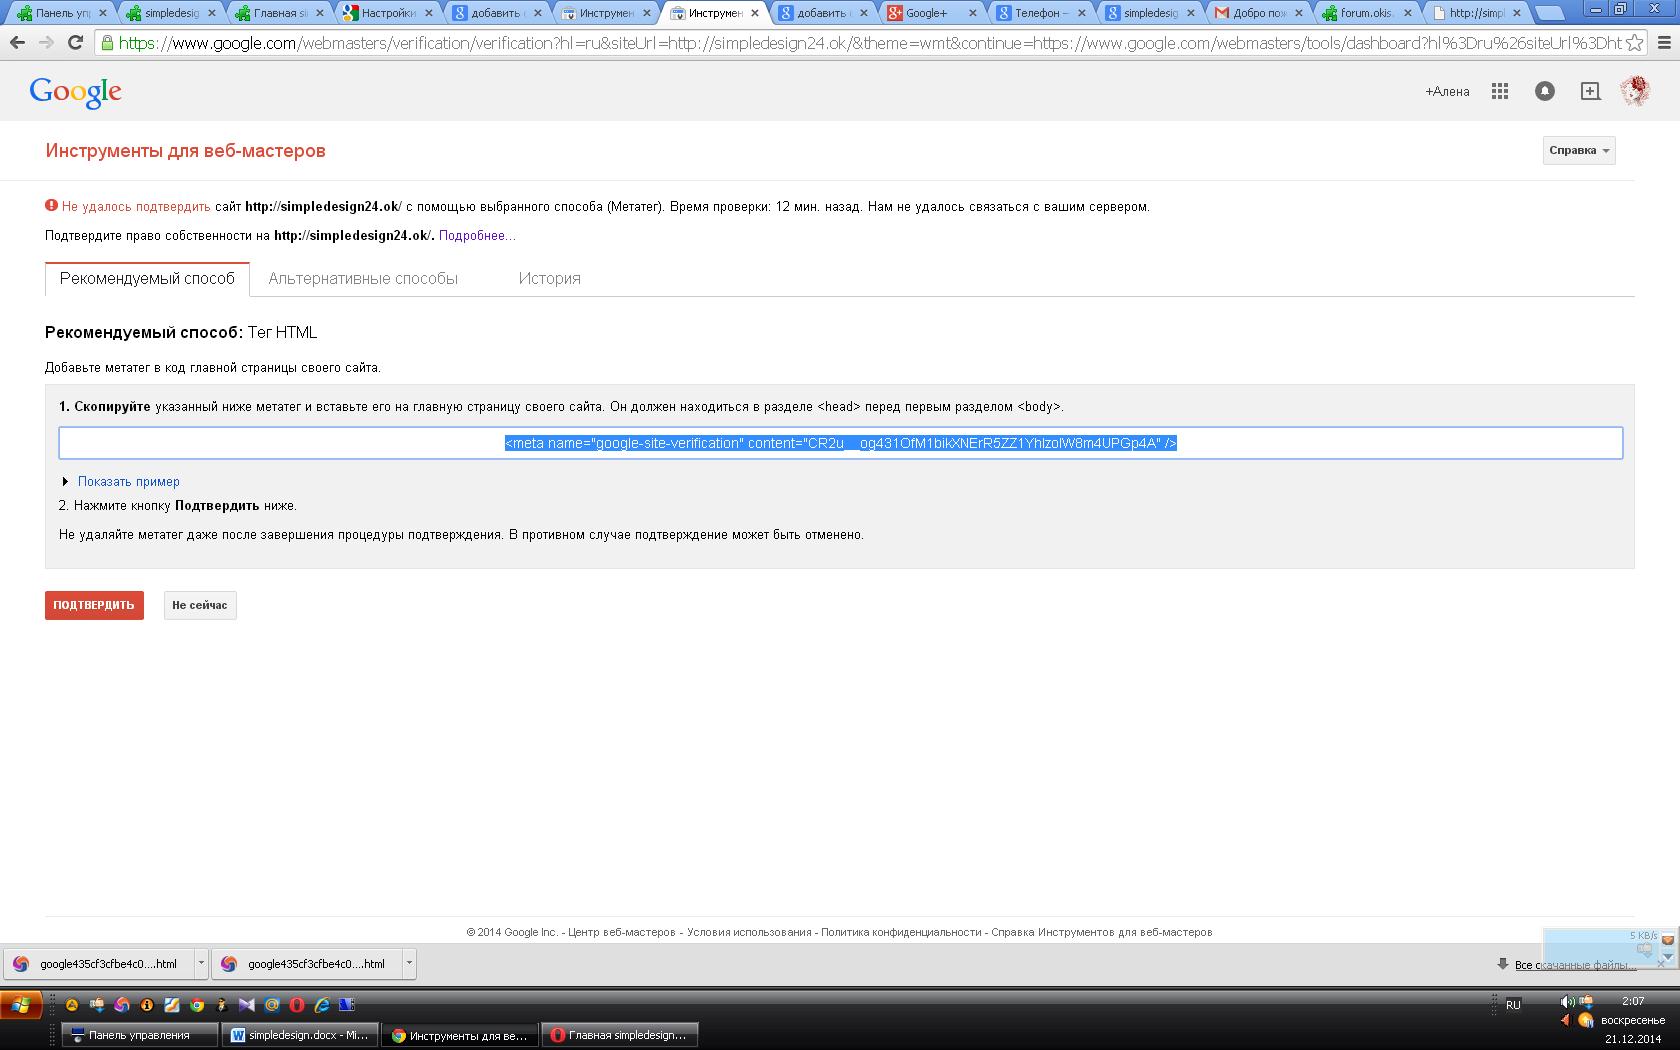
Task: Click the Google+ share plus-box icon
Action: (x=1590, y=91)
